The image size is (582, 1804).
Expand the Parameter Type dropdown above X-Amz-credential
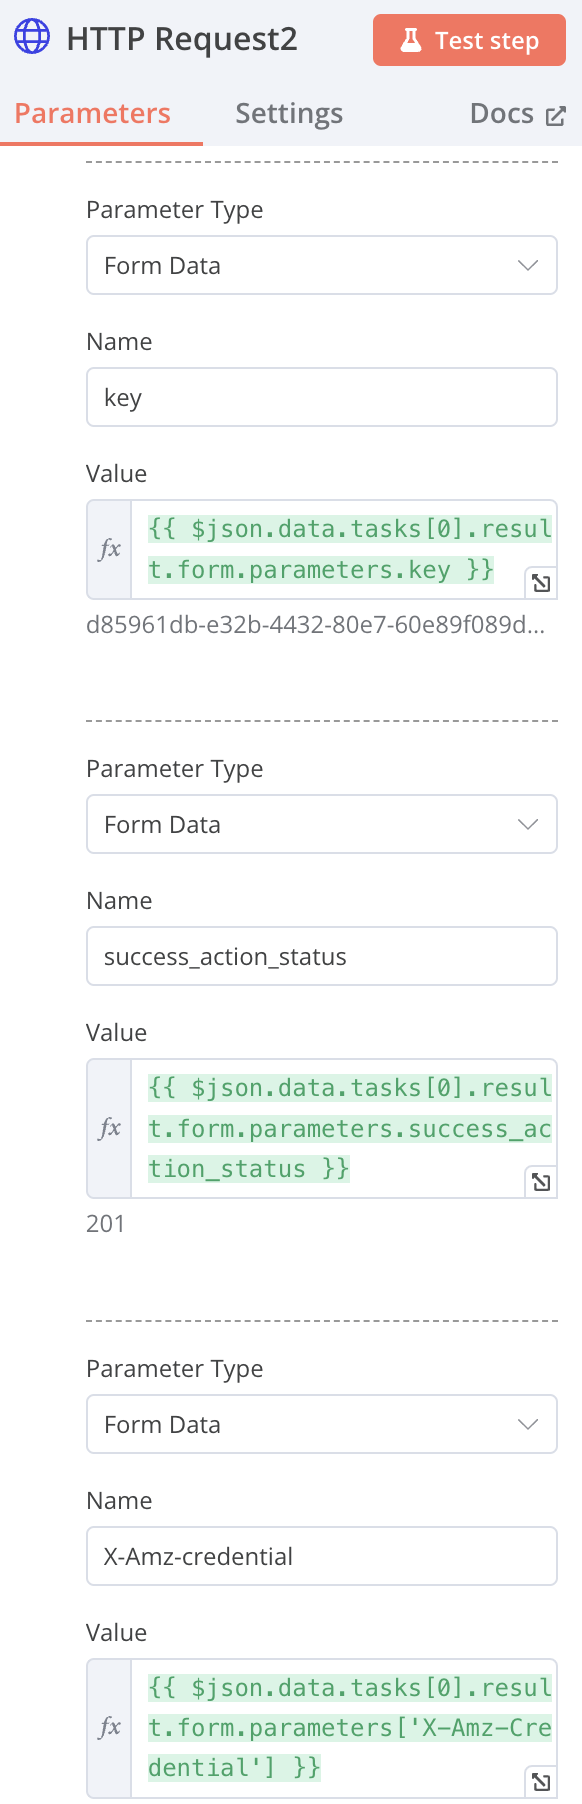click(322, 1424)
